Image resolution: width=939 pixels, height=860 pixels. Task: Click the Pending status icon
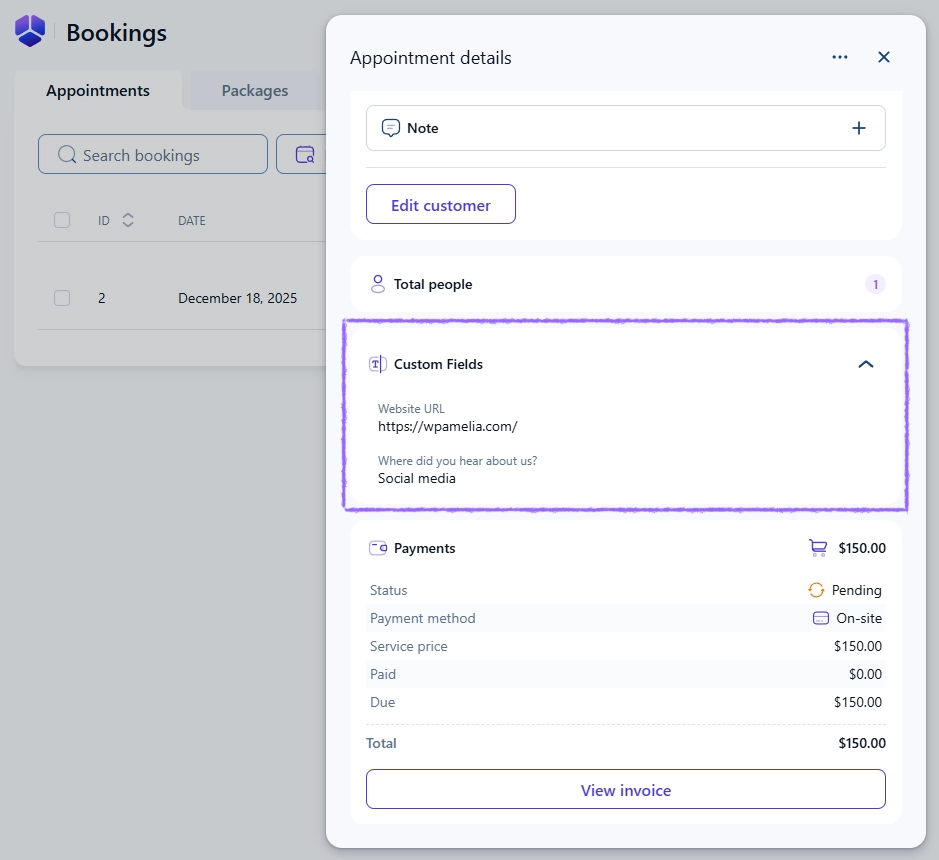pyautogui.click(x=816, y=590)
